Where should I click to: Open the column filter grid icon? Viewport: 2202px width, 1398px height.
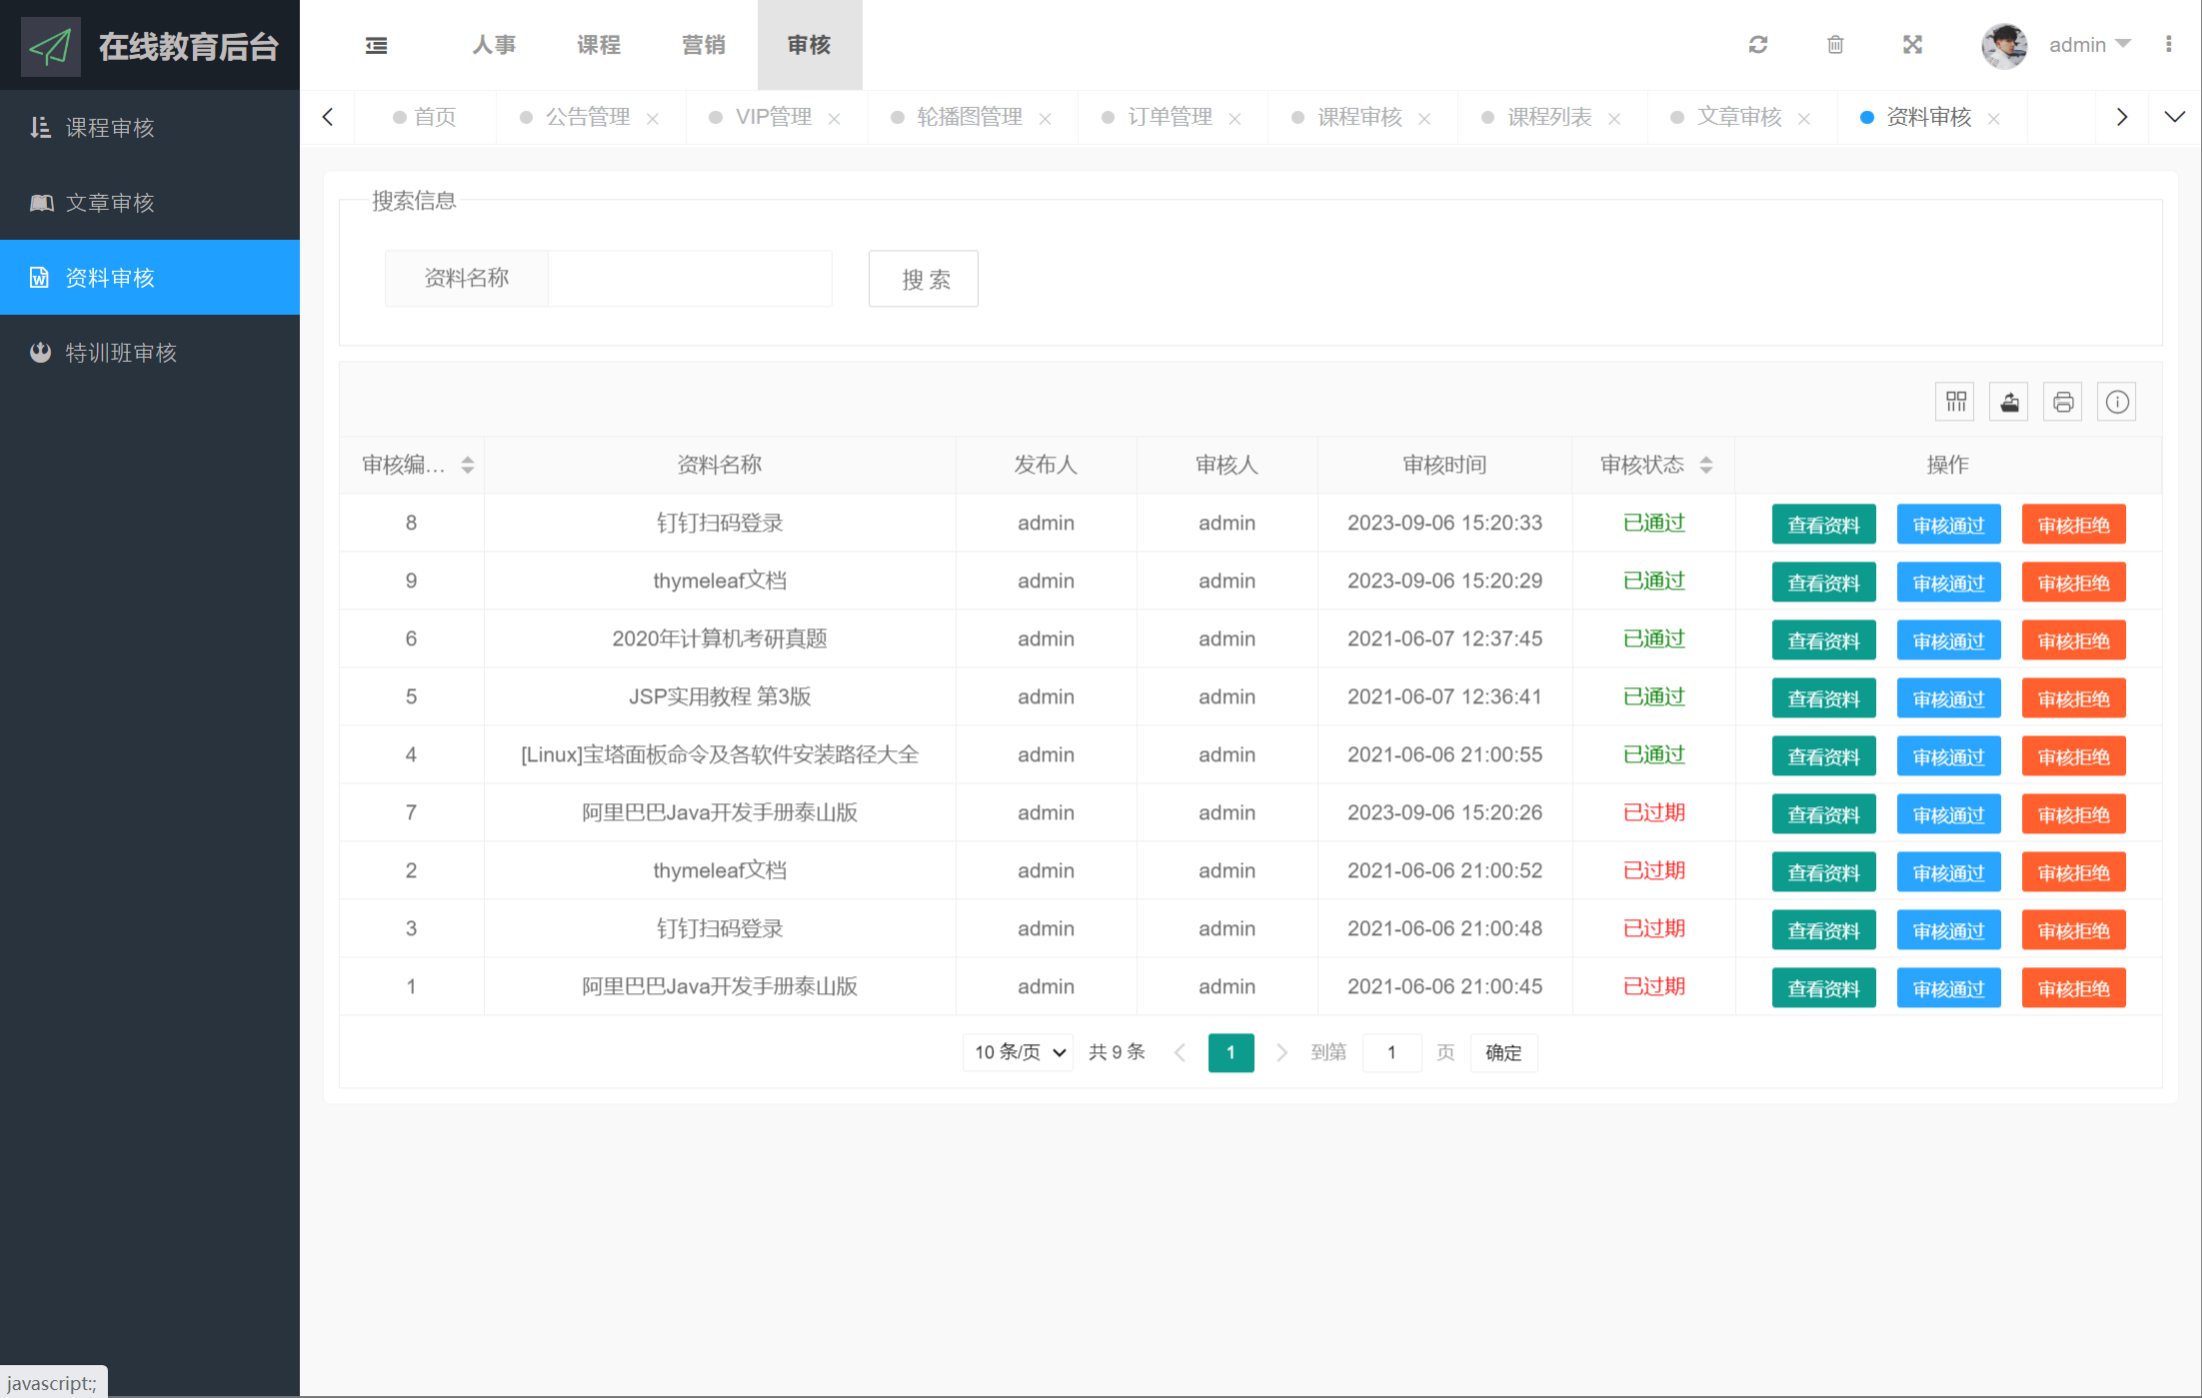point(1956,402)
